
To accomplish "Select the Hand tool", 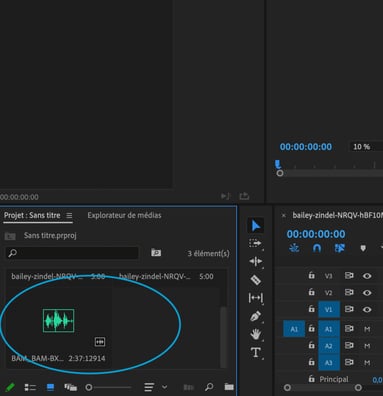I will 255,334.
